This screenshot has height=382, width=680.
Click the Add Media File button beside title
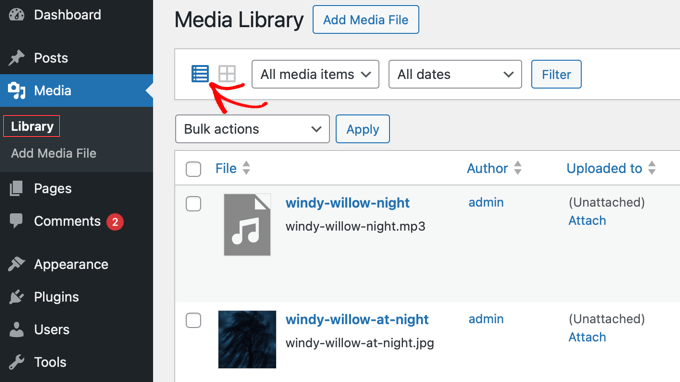pyautogui.click(x=366, y=20)
